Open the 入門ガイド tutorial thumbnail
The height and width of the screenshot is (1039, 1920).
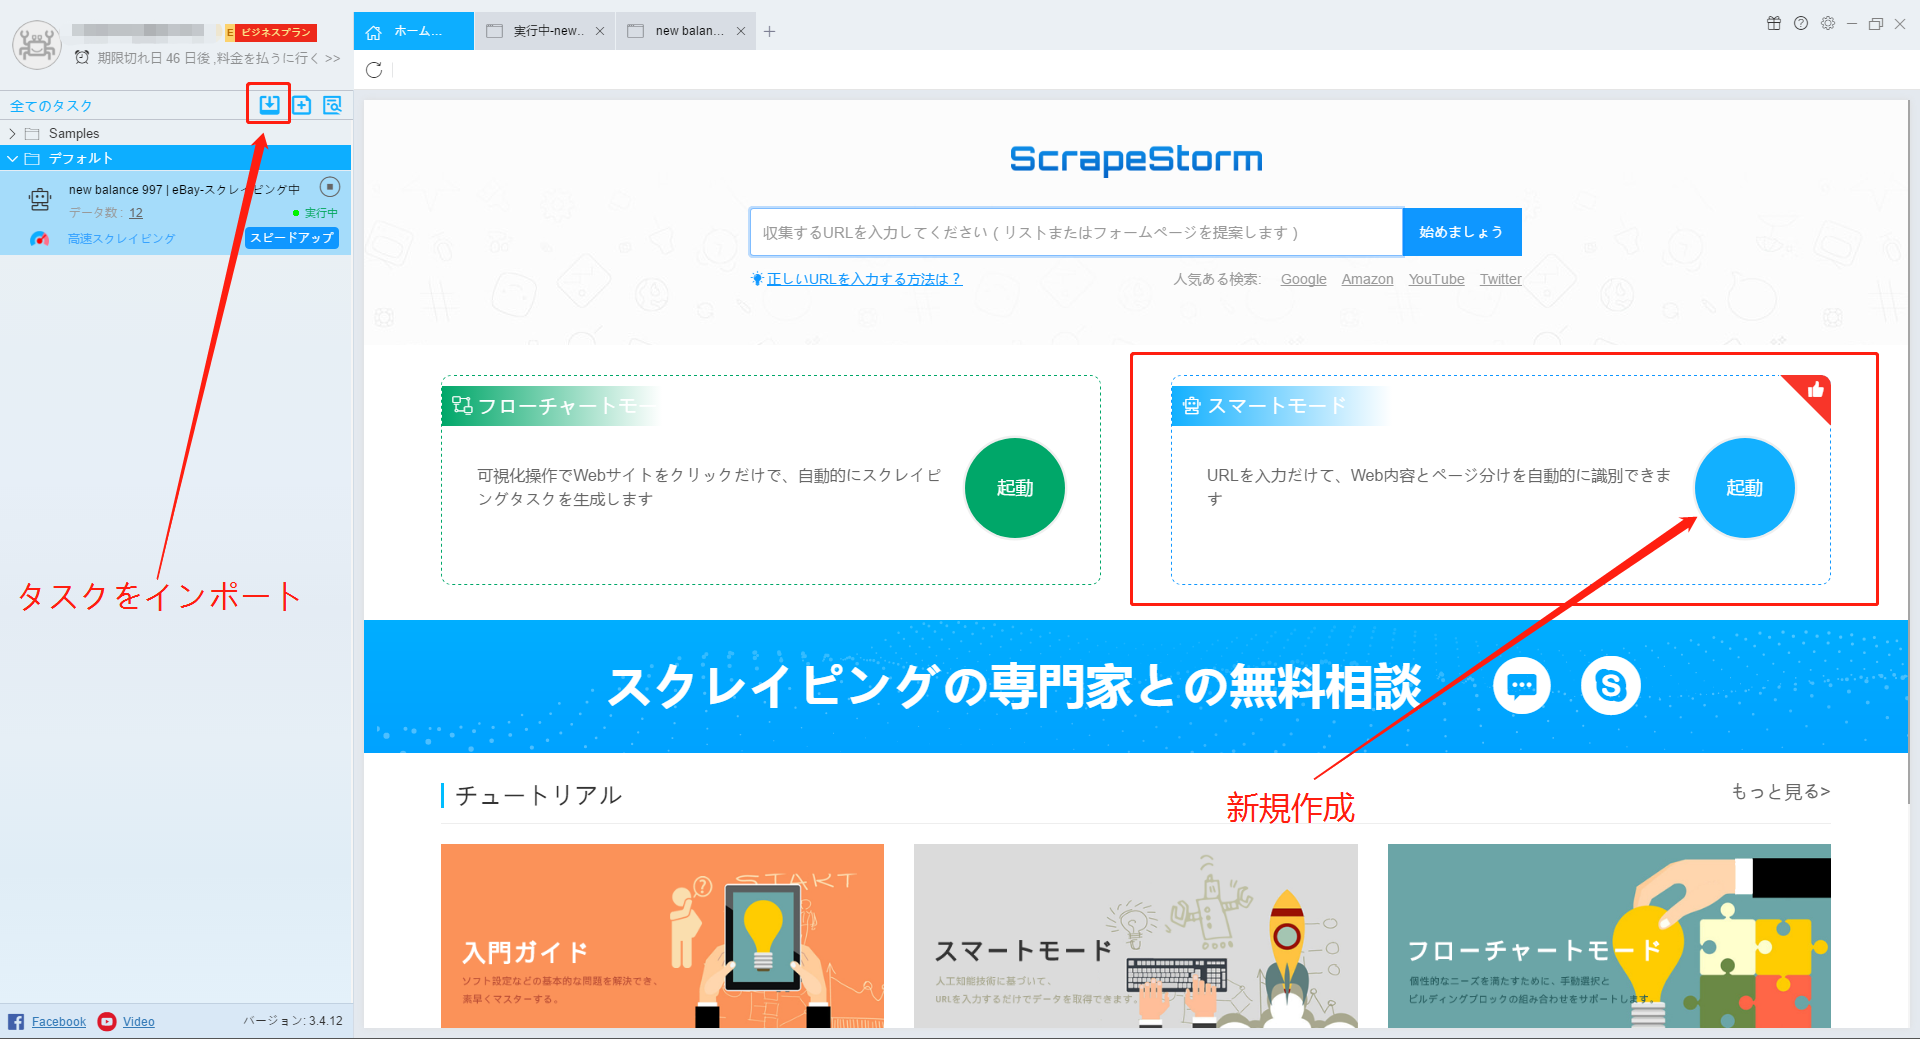tap(662, 935)
